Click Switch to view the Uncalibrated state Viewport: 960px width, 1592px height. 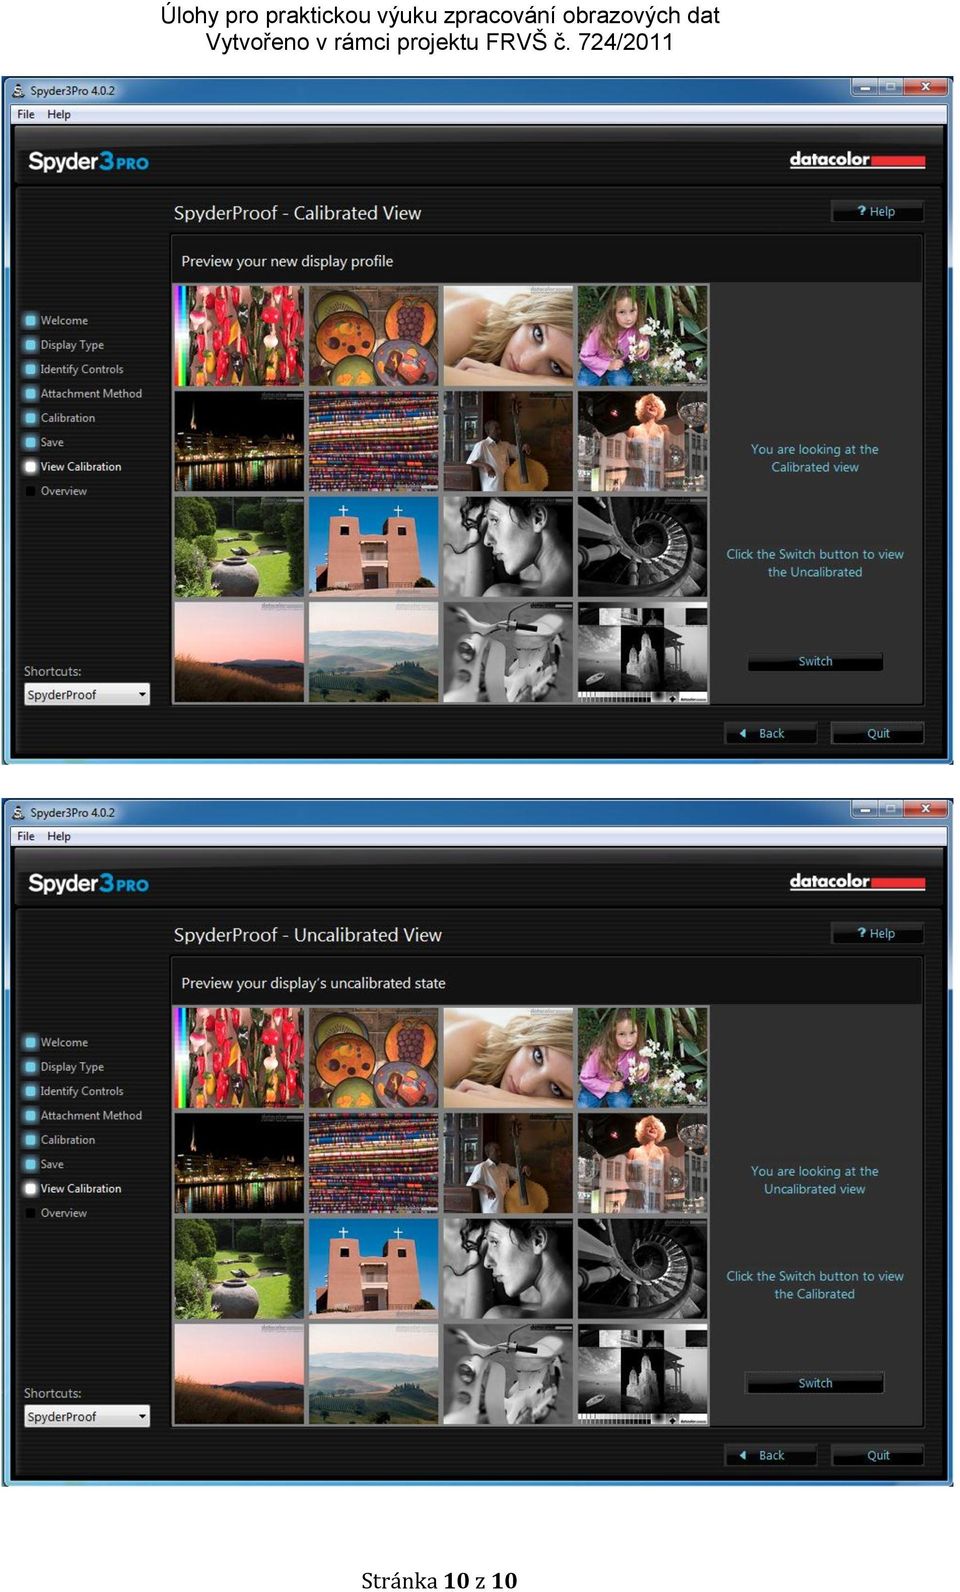point(815,661)
